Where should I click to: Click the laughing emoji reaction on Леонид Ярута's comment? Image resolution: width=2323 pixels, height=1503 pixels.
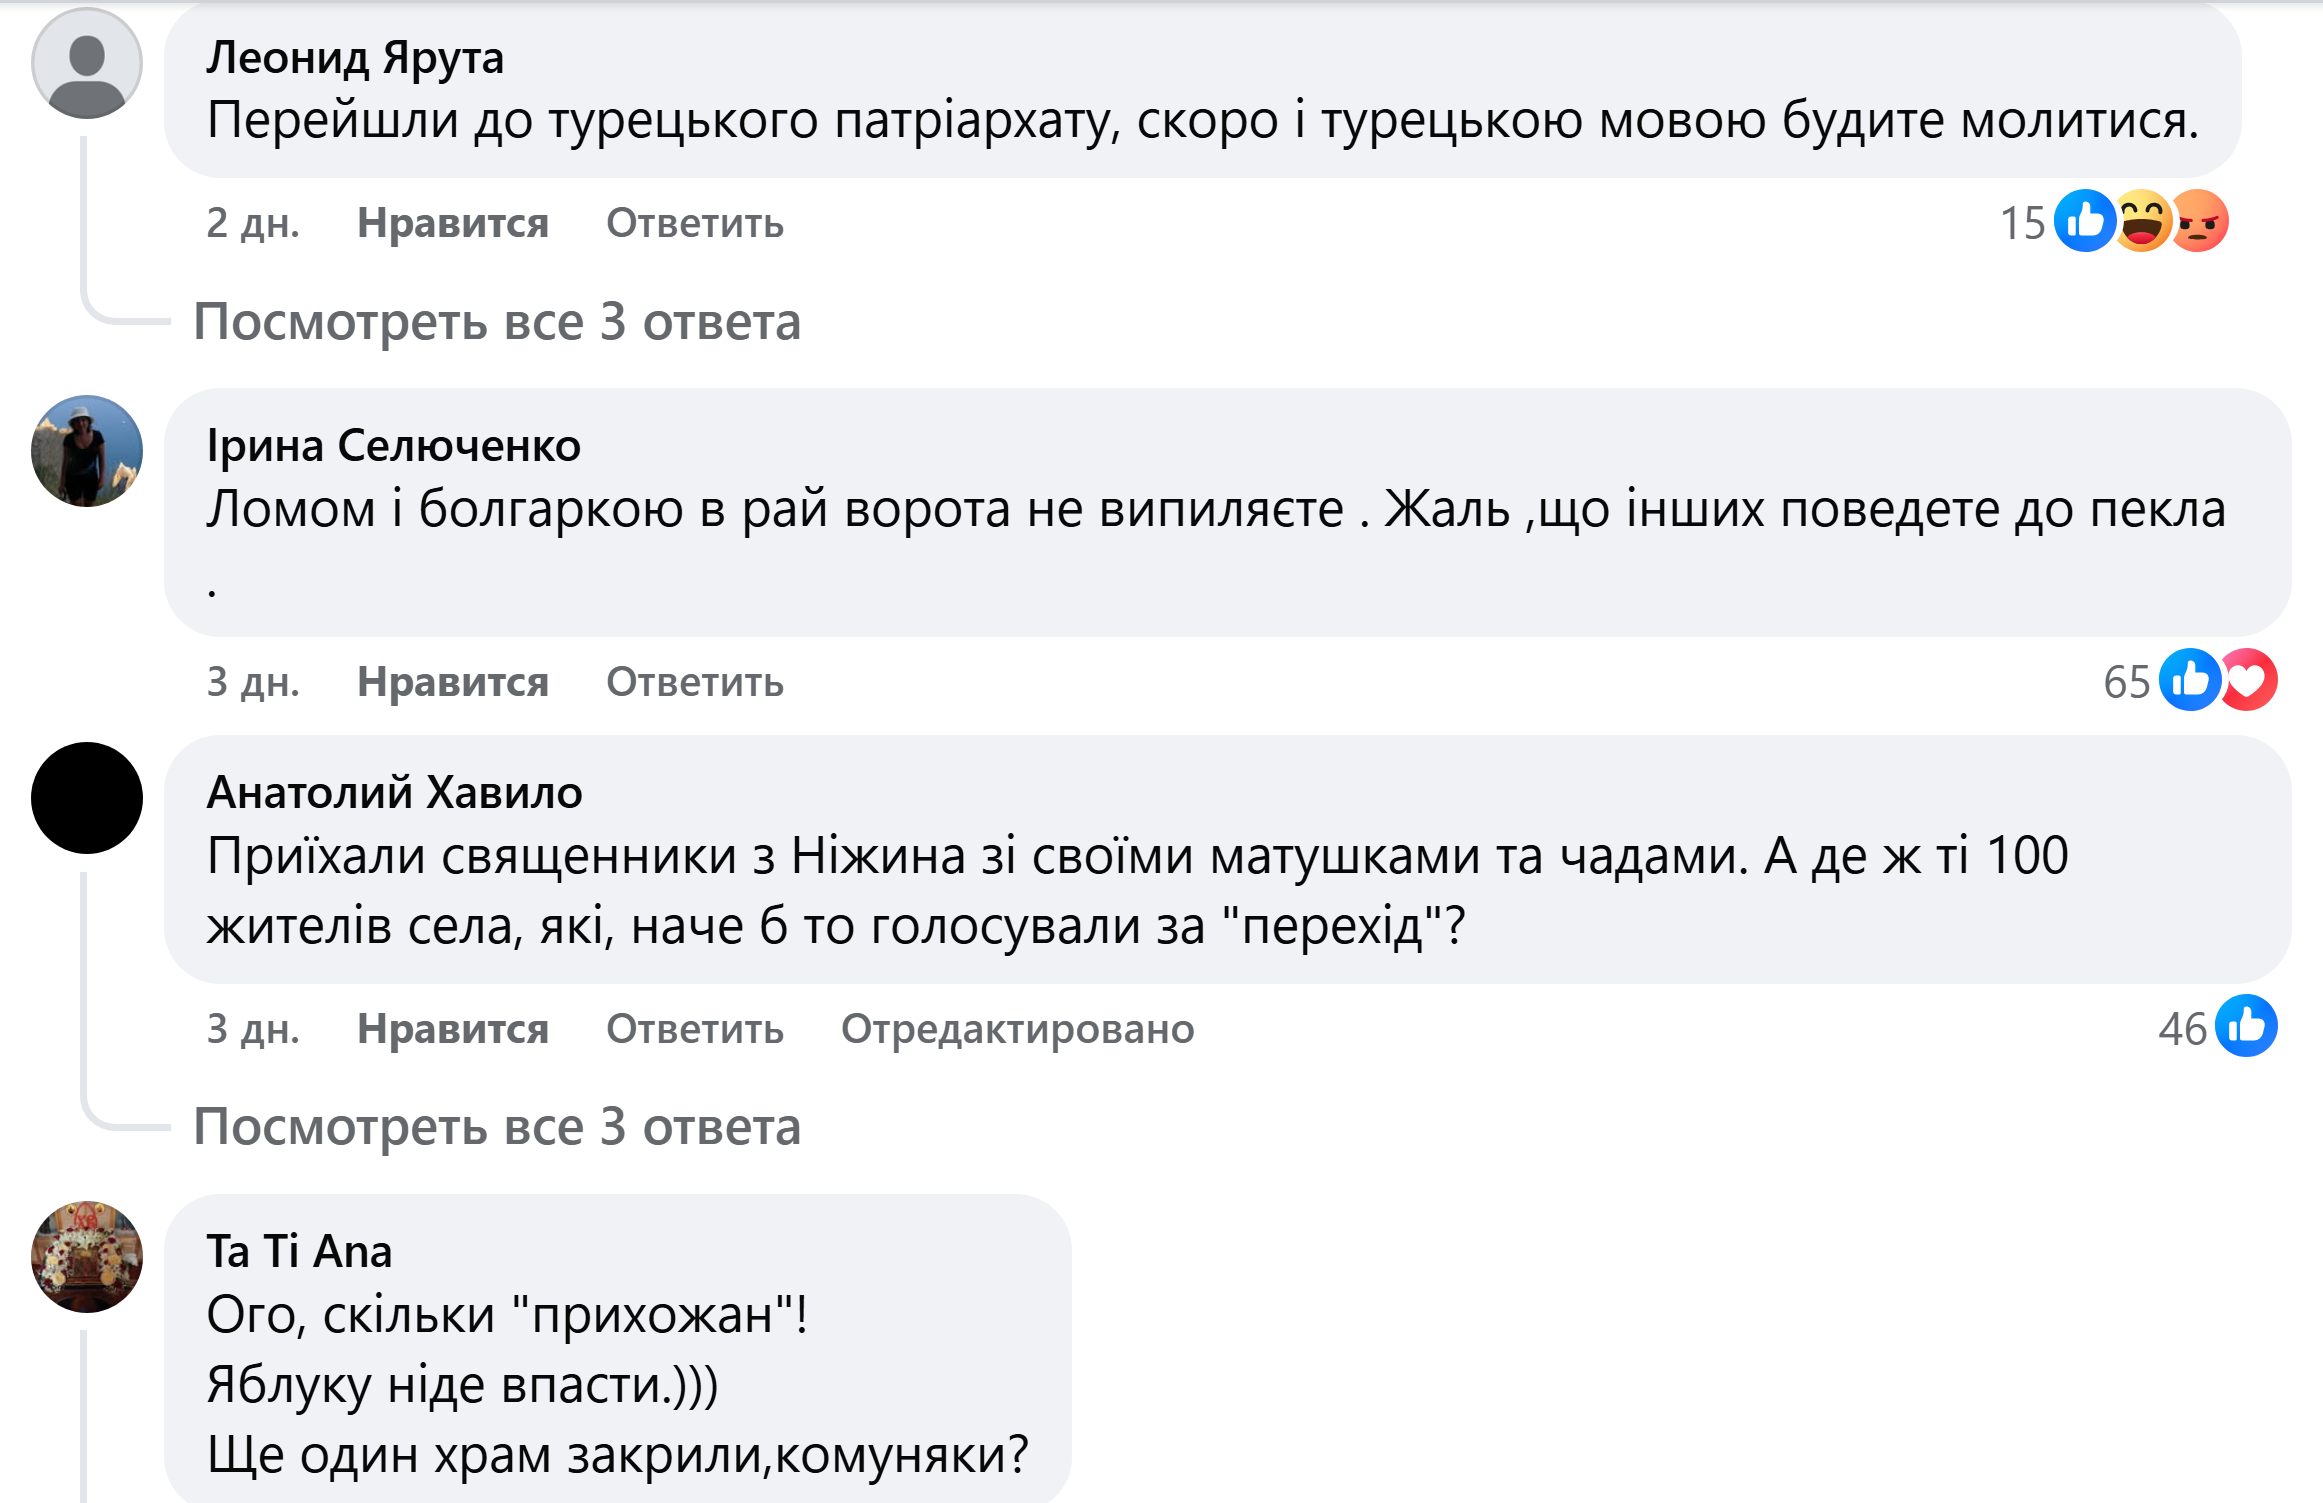tap(2142, 221)
